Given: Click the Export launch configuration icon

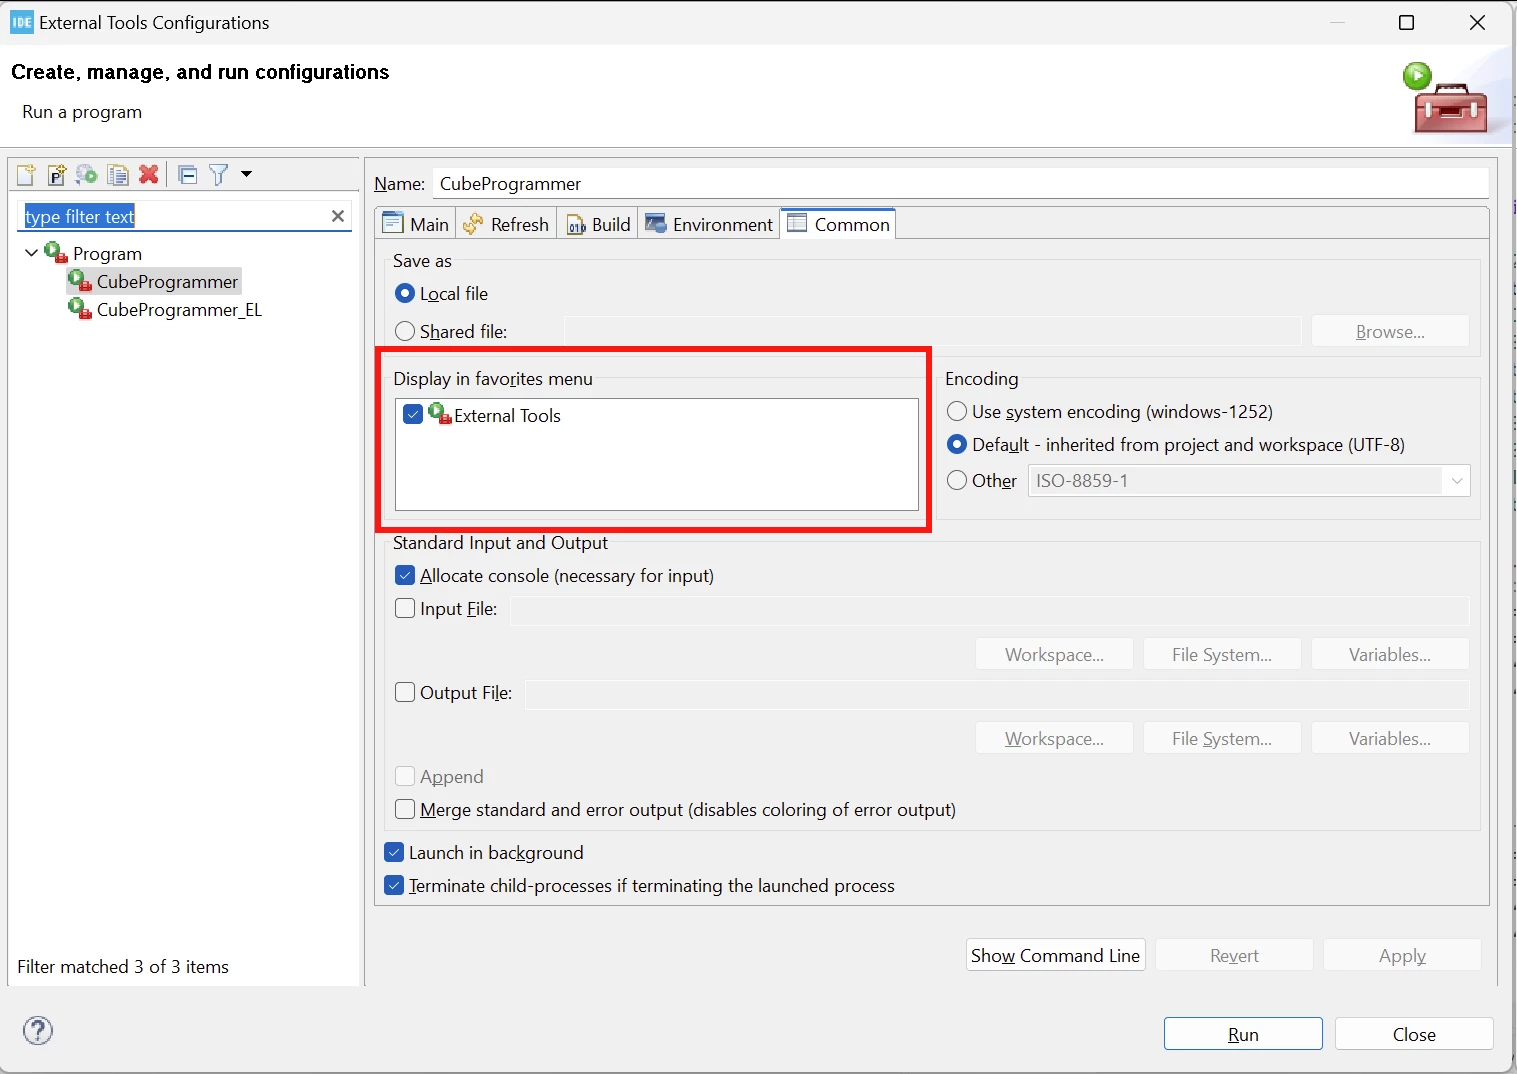Looking at the screenshot, I should 87,175.
